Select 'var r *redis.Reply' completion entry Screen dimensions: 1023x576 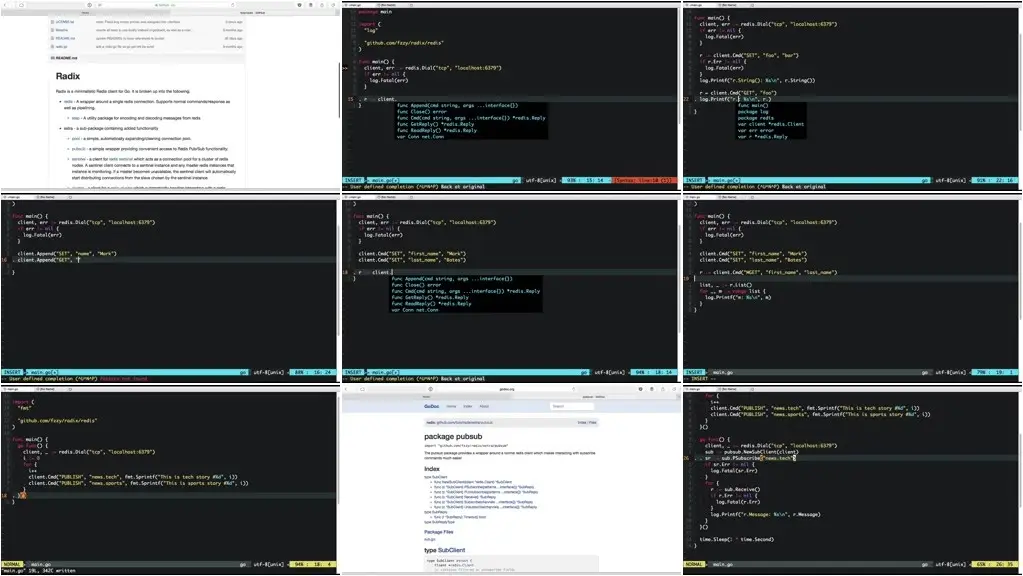[763, 137]
